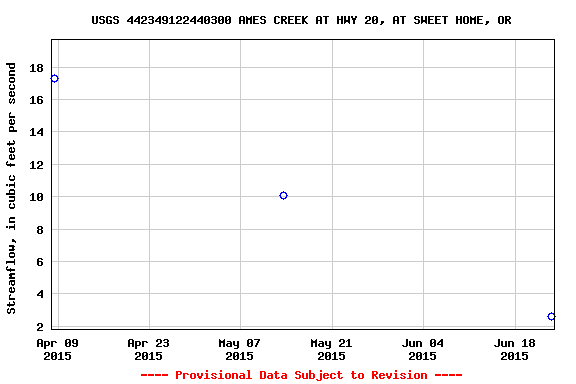Click the x-axis label May 21 2015
The width and height of the screenshot is (576, 384).
pos(331,349)
